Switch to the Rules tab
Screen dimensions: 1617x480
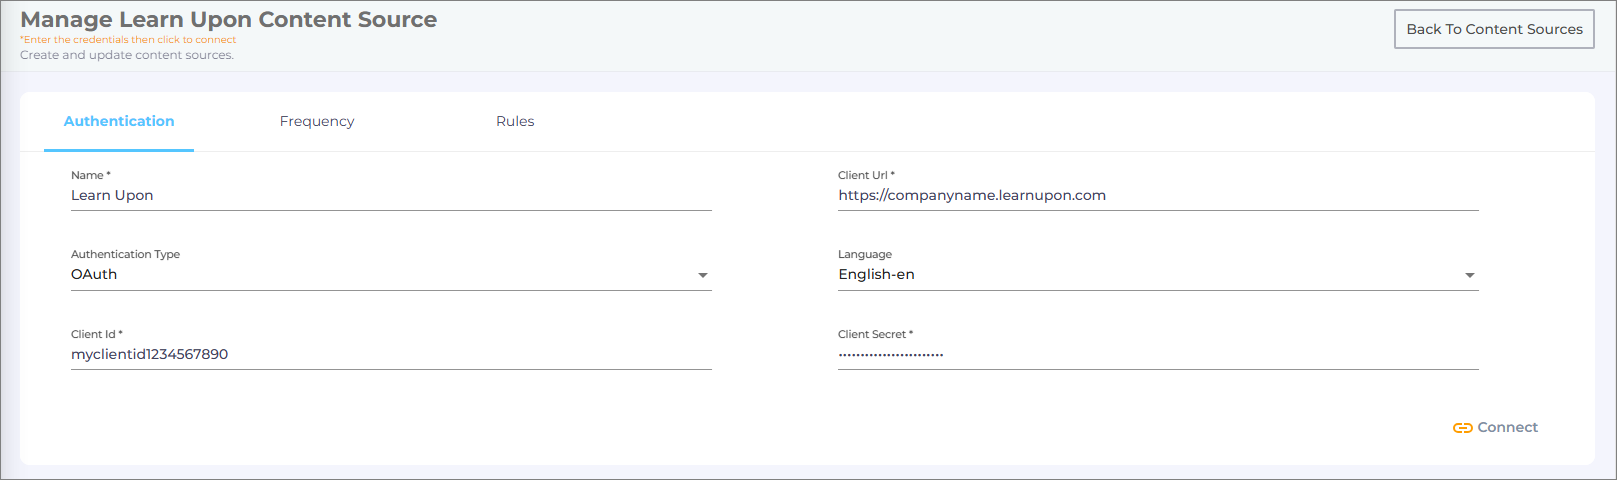pyautogui.click(x=515, y=121)
